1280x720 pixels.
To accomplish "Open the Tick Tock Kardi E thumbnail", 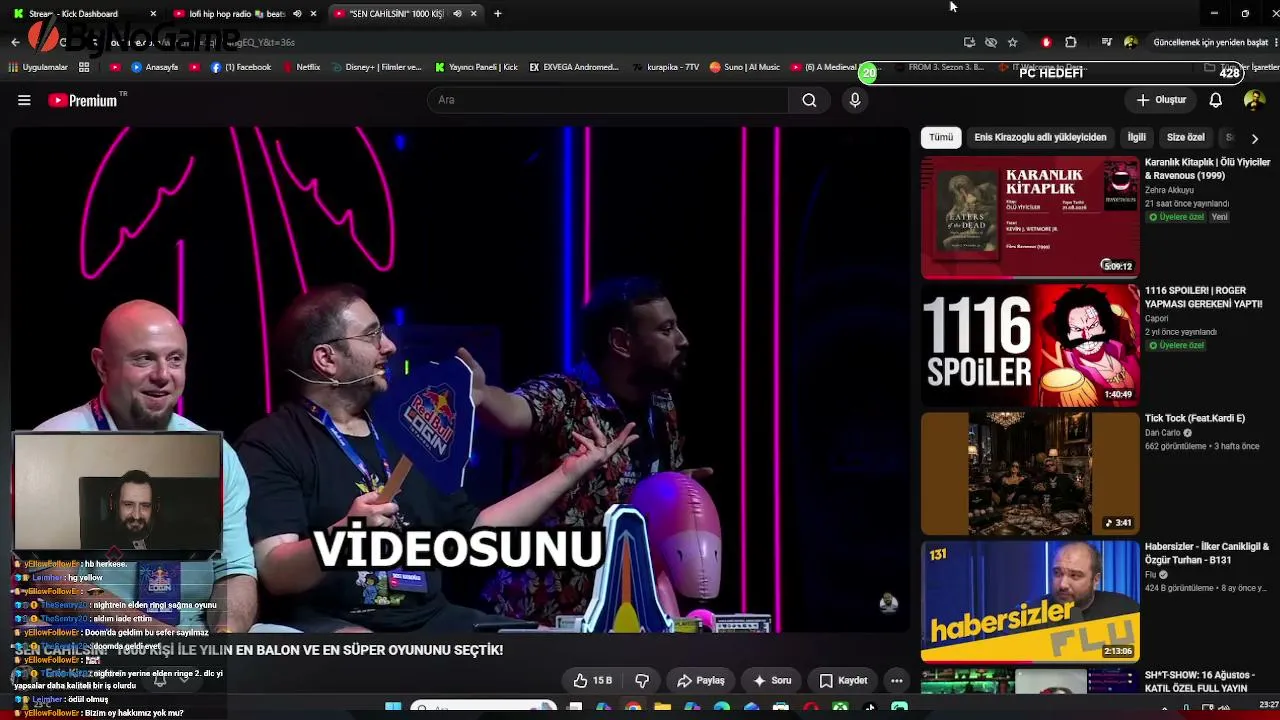I will tap(1030, 473).
